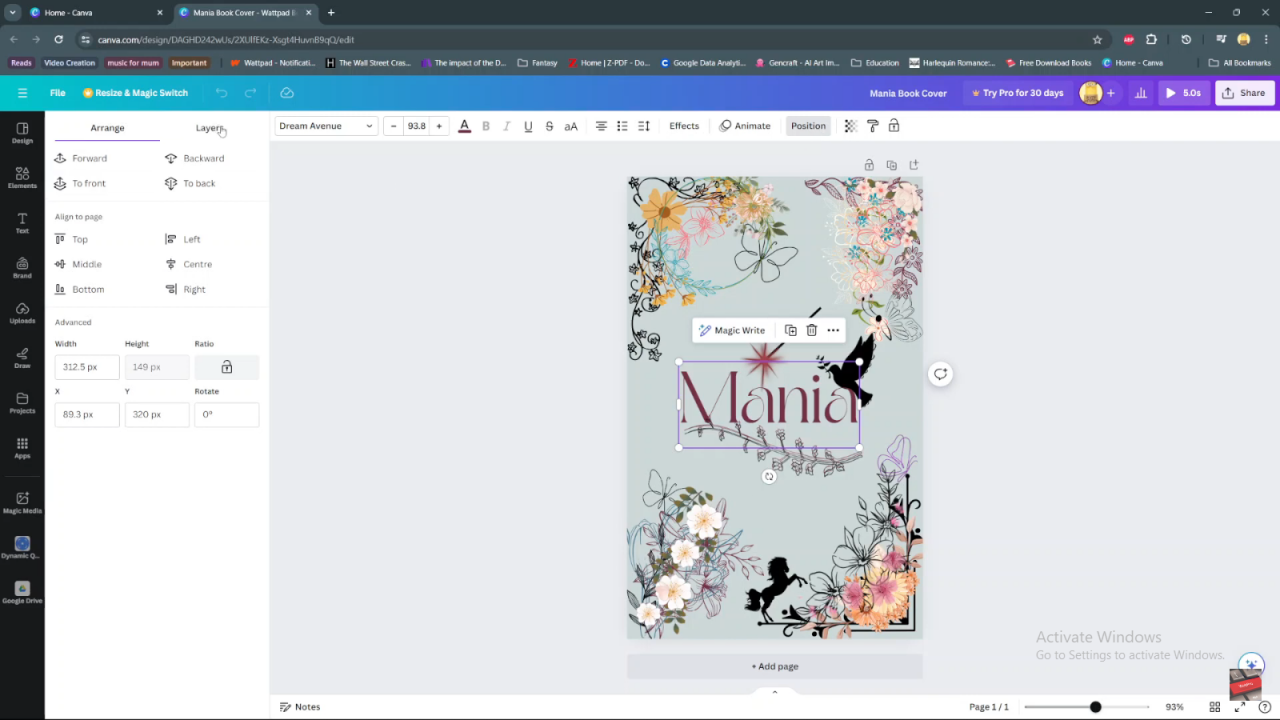Align element to Top of page
Viewport: 1280px width, 720px height.
[x=72, y=239]
